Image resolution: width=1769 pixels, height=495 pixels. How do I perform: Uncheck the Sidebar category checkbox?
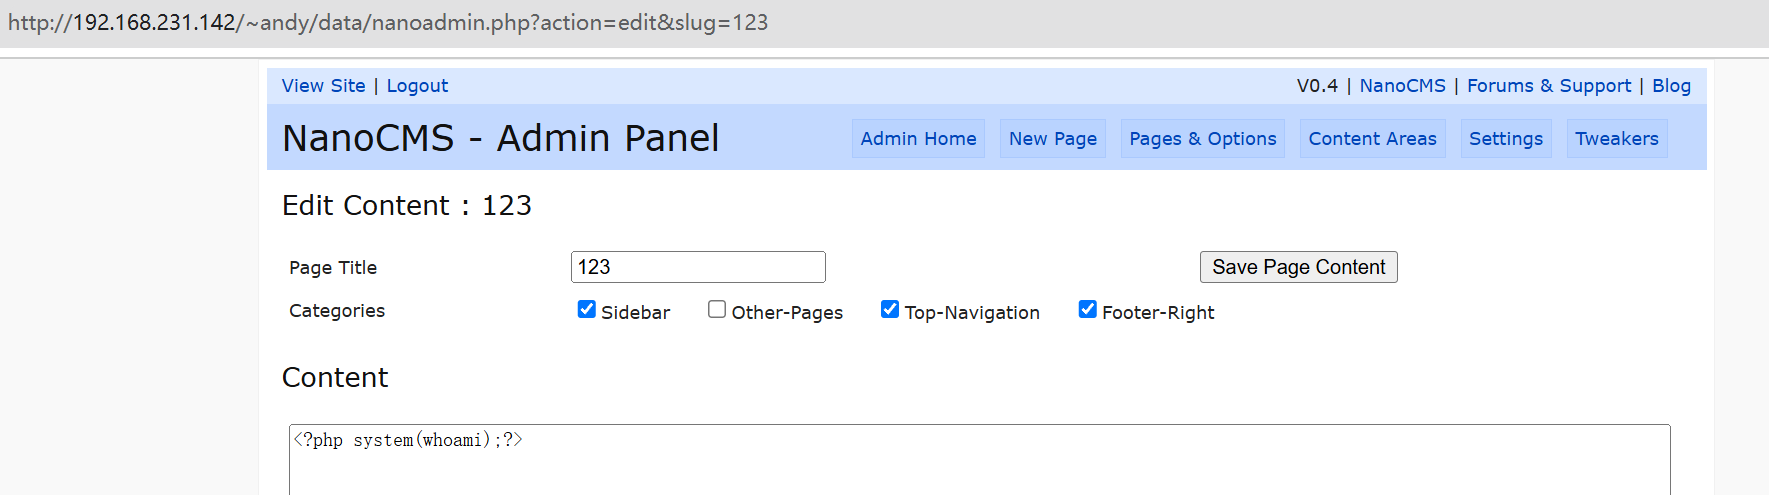click(587, 309)
